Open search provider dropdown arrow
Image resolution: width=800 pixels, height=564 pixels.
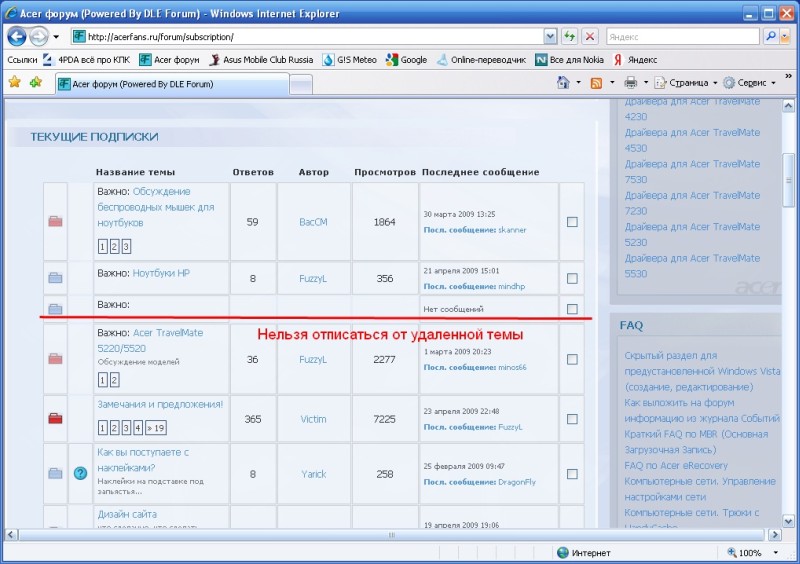click(785, 37)
